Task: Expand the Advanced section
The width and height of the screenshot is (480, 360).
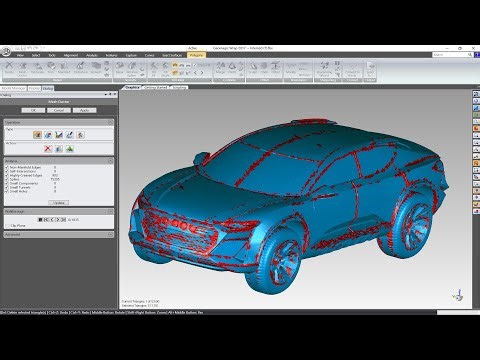Action: pos(111,235)
